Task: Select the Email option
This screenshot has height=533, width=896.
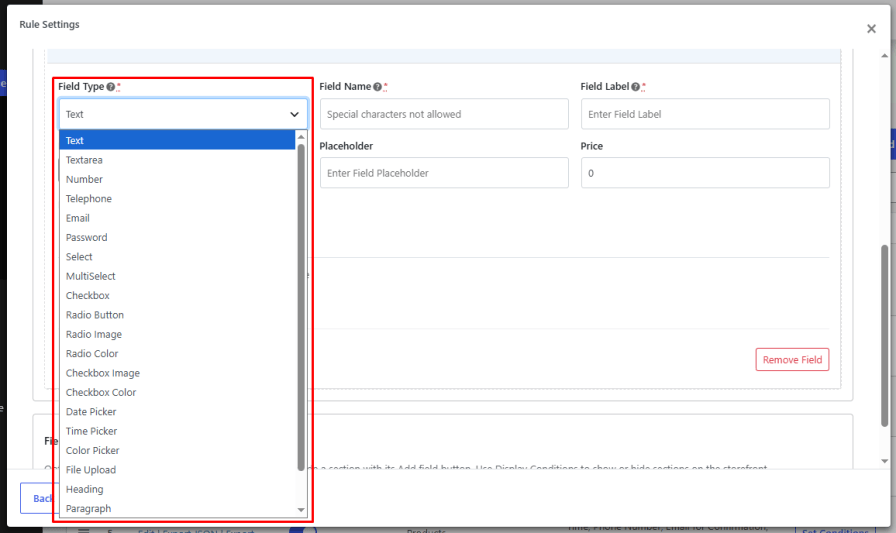Action: coord(177,218)
